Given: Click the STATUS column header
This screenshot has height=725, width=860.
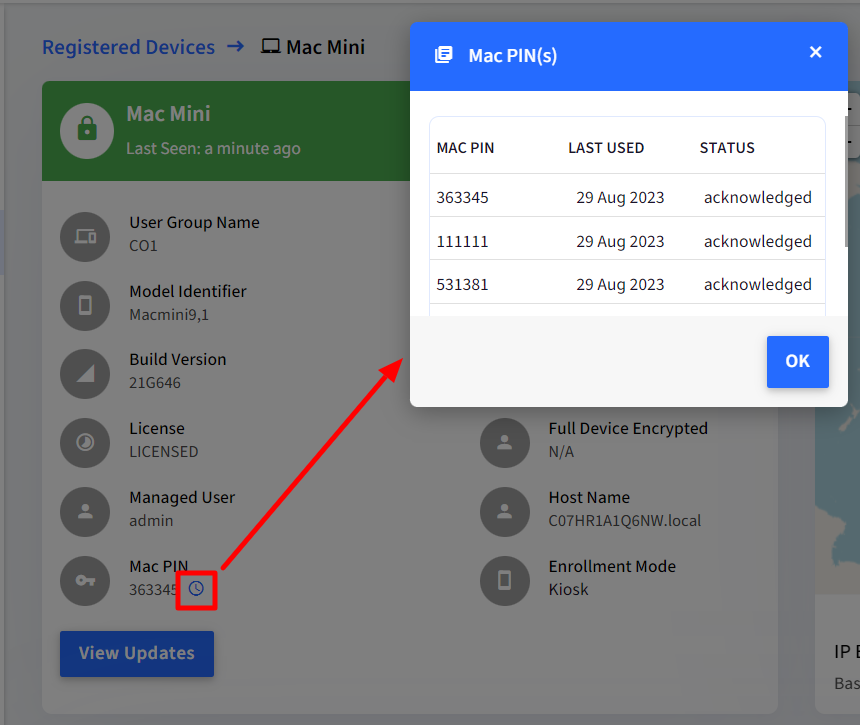Looking at the screenshot, I should pos(727,148).
